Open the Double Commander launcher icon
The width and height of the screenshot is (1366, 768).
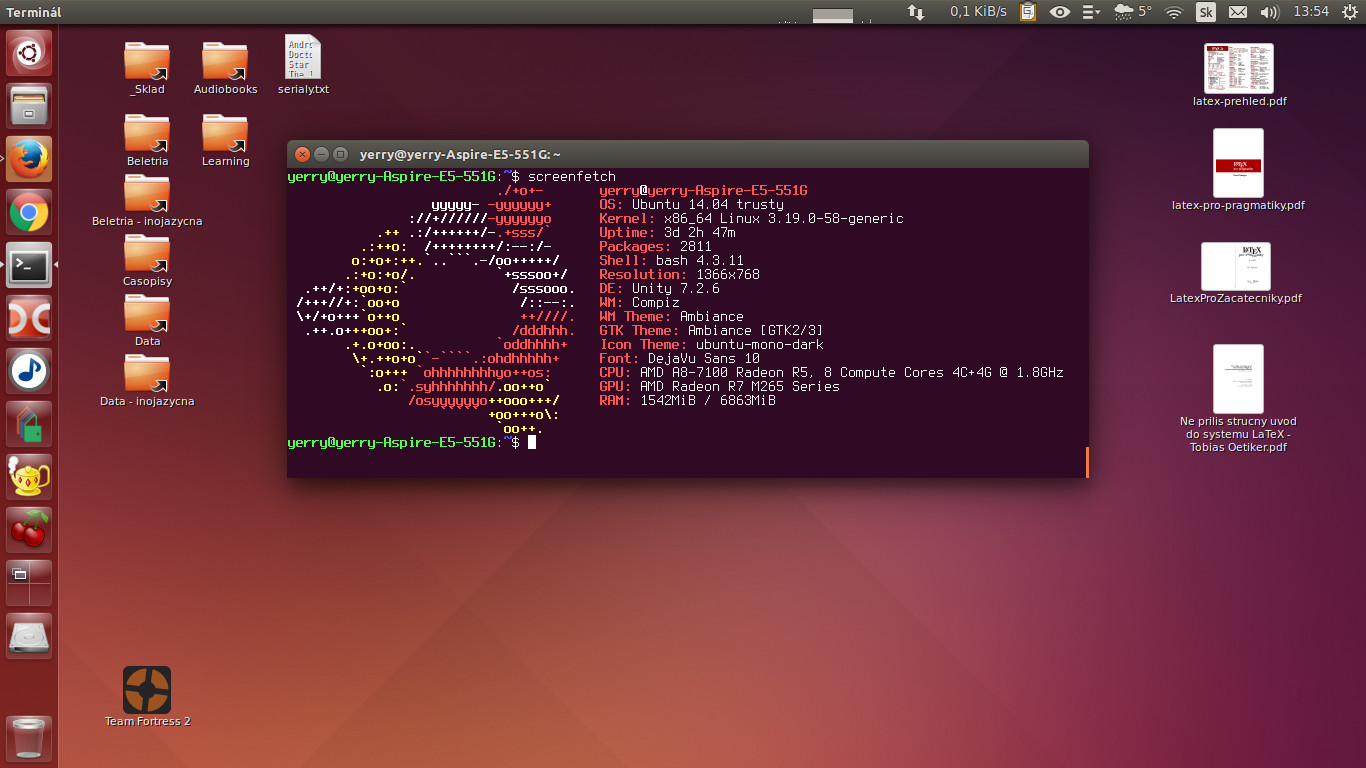pyautogui.click(x=29, y=319)
